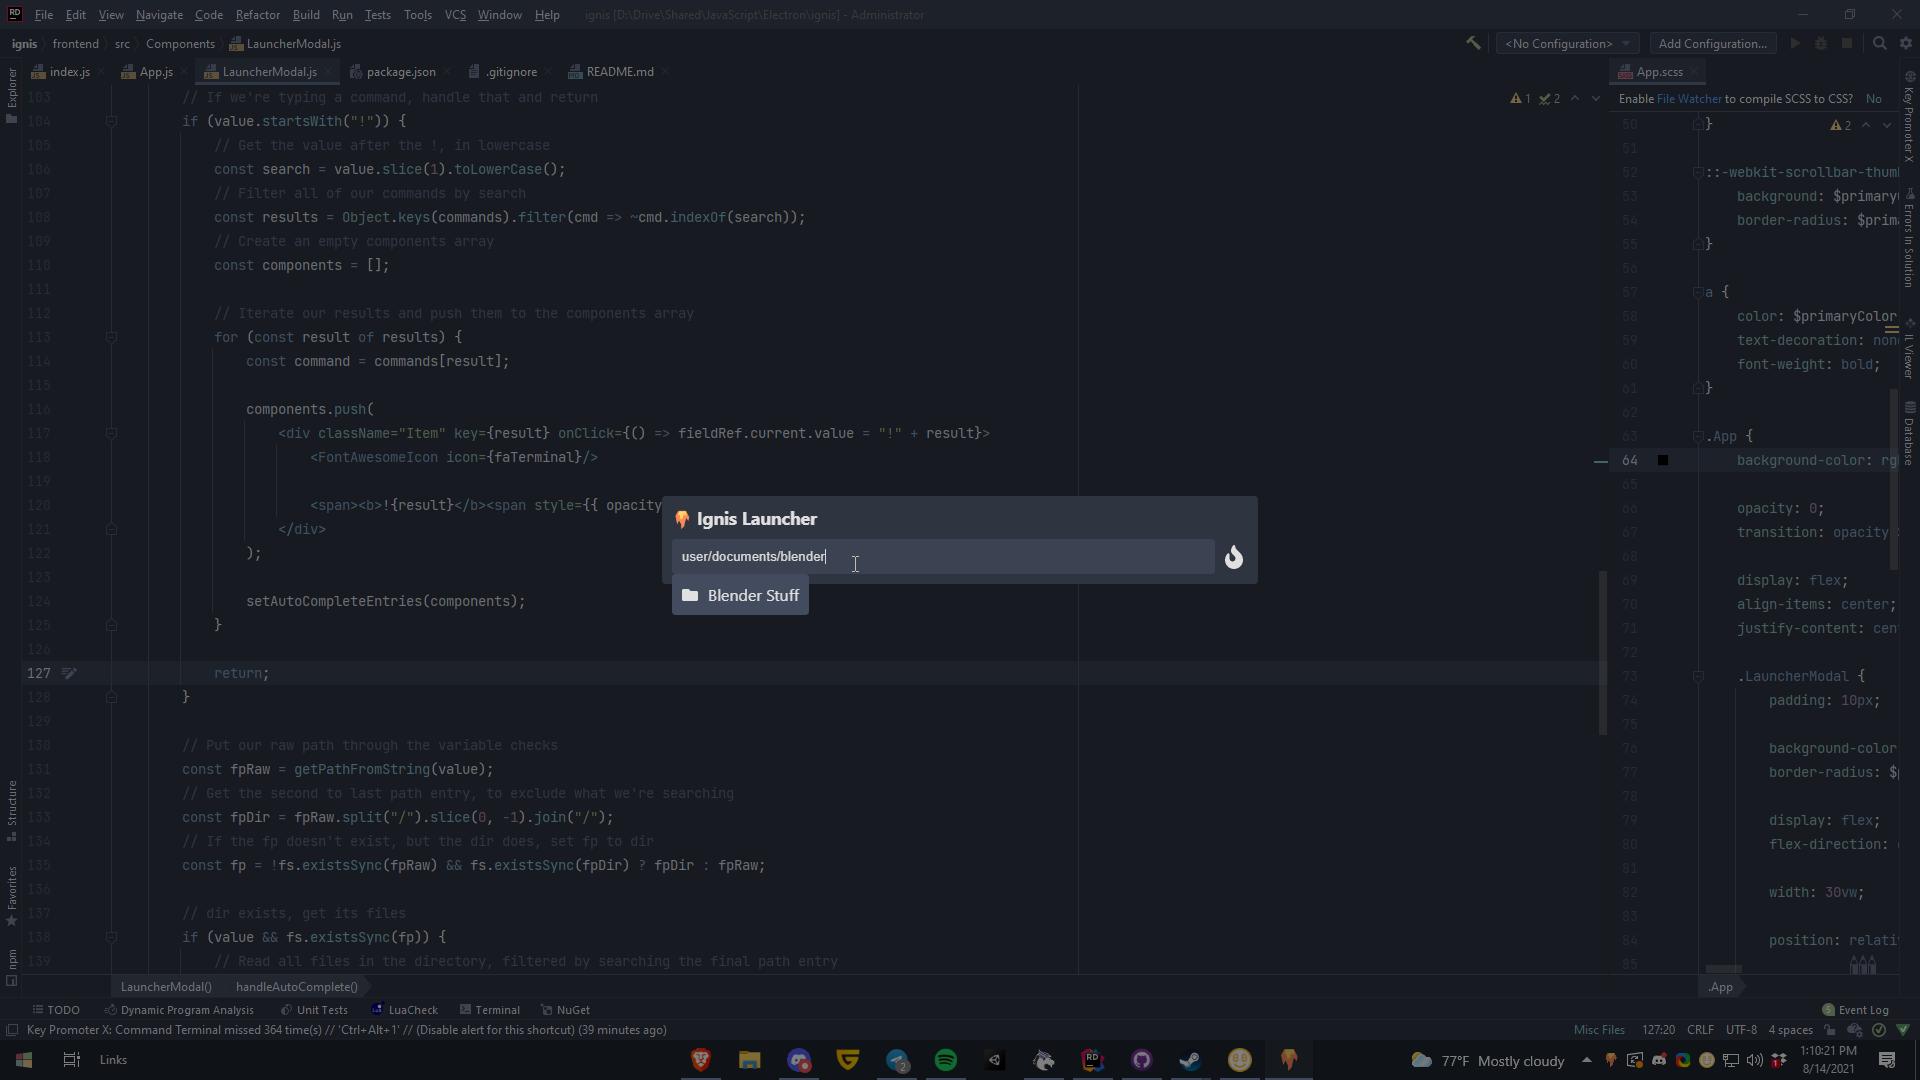The height and width of the screenshot is (1080, 1920).
Task: Click ignis in the breadcrumb path
Action: pyautogui.click(x=24, y=44)
